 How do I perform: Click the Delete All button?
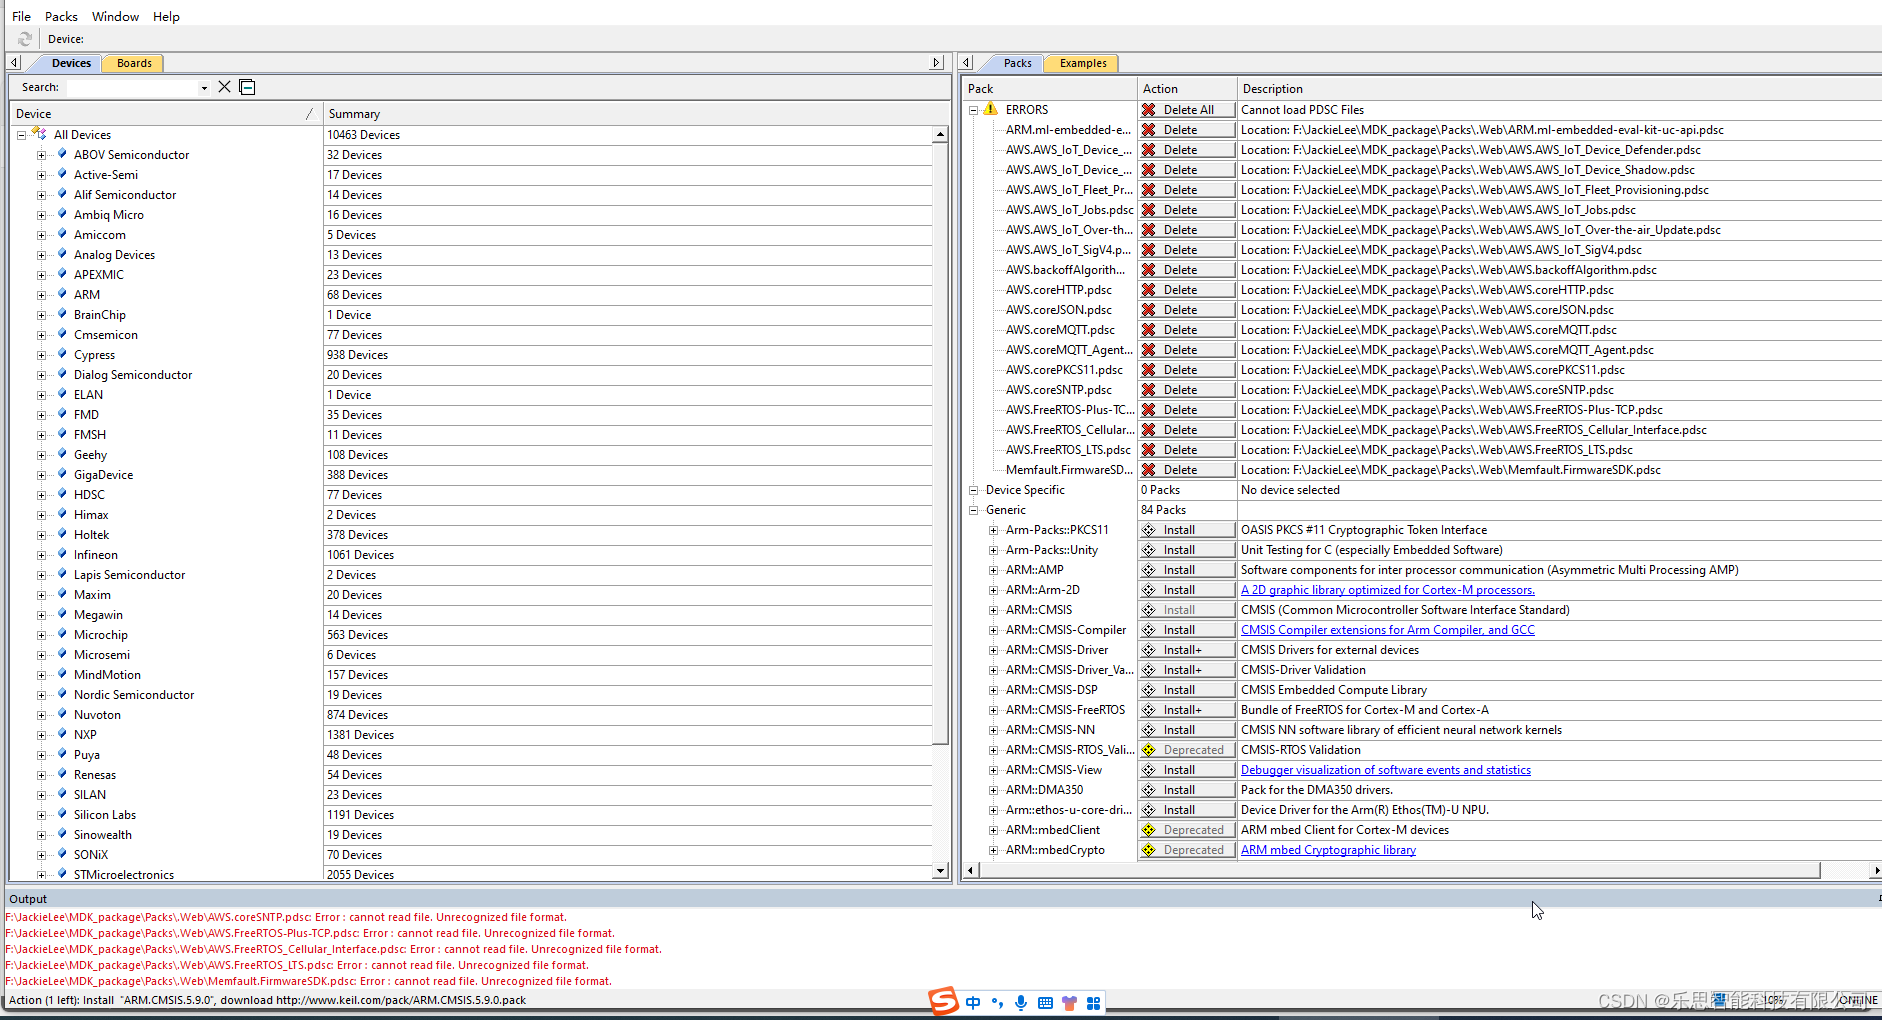pos(1187,110)
